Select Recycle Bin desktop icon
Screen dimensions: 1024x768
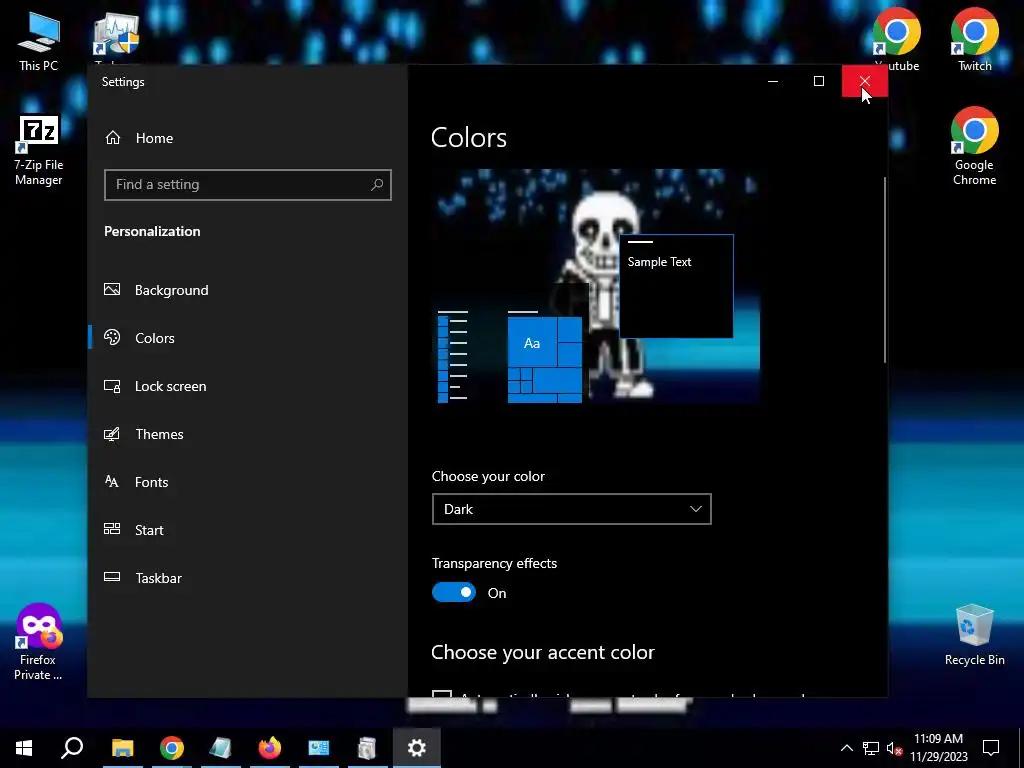[974, 635]
